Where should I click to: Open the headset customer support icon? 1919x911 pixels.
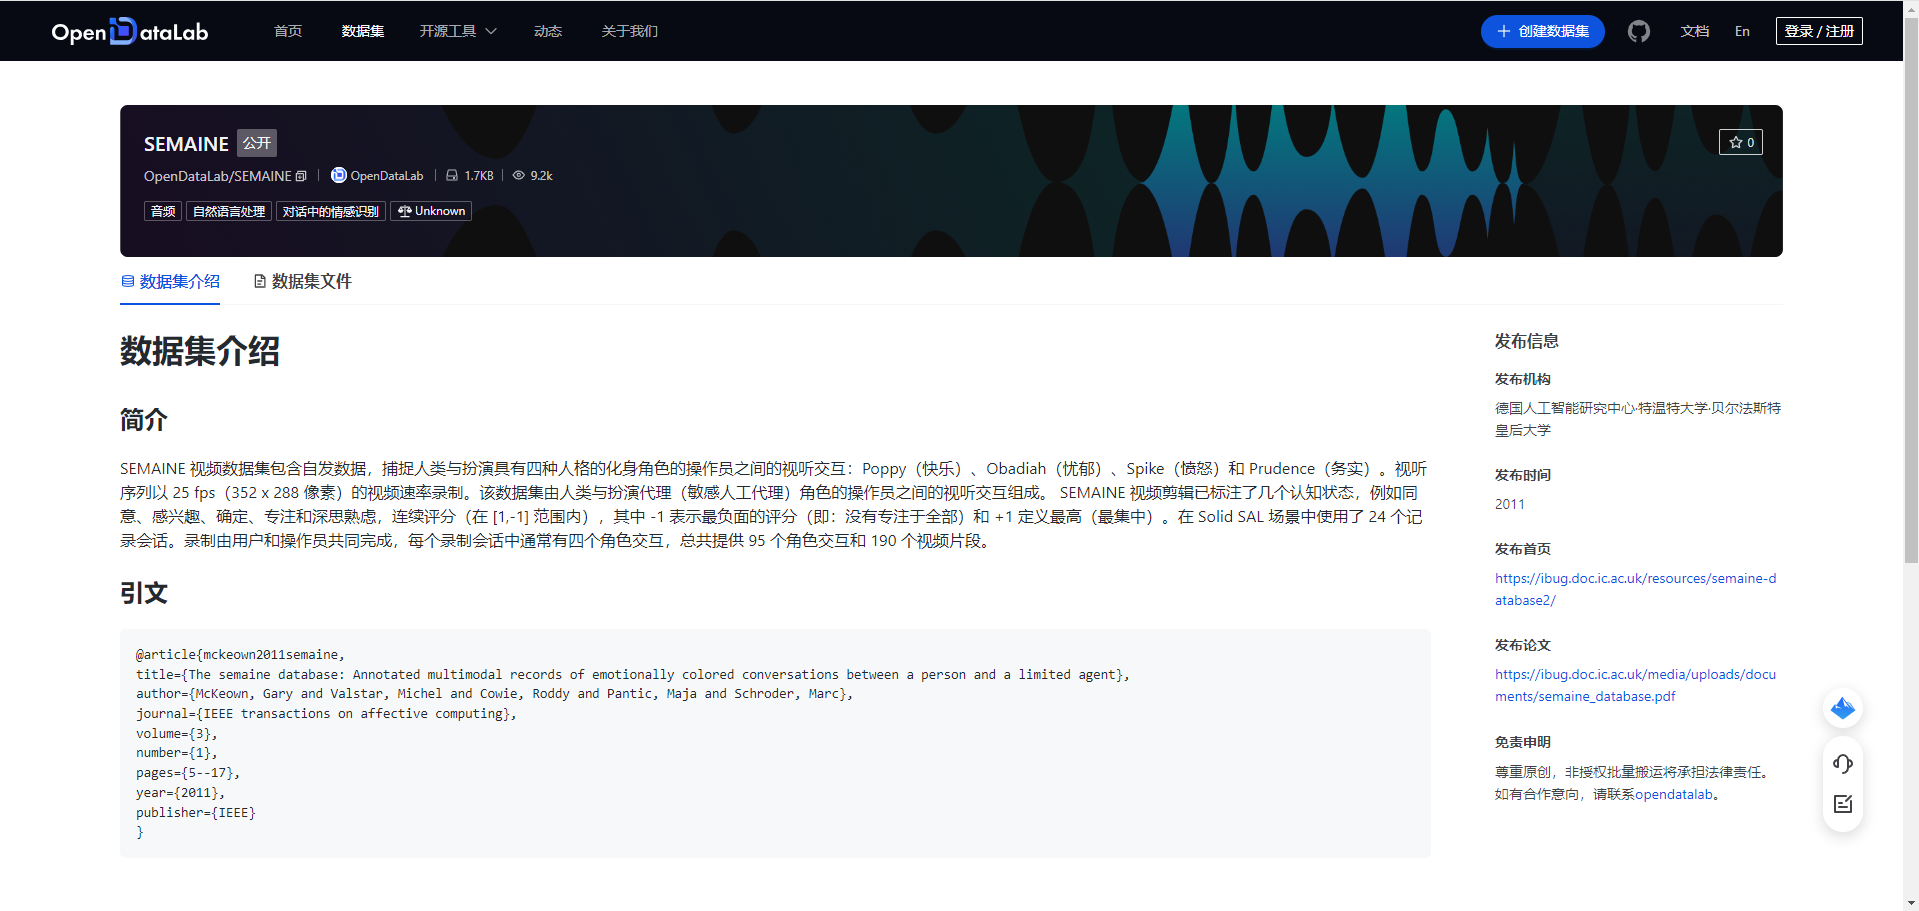1843,764
